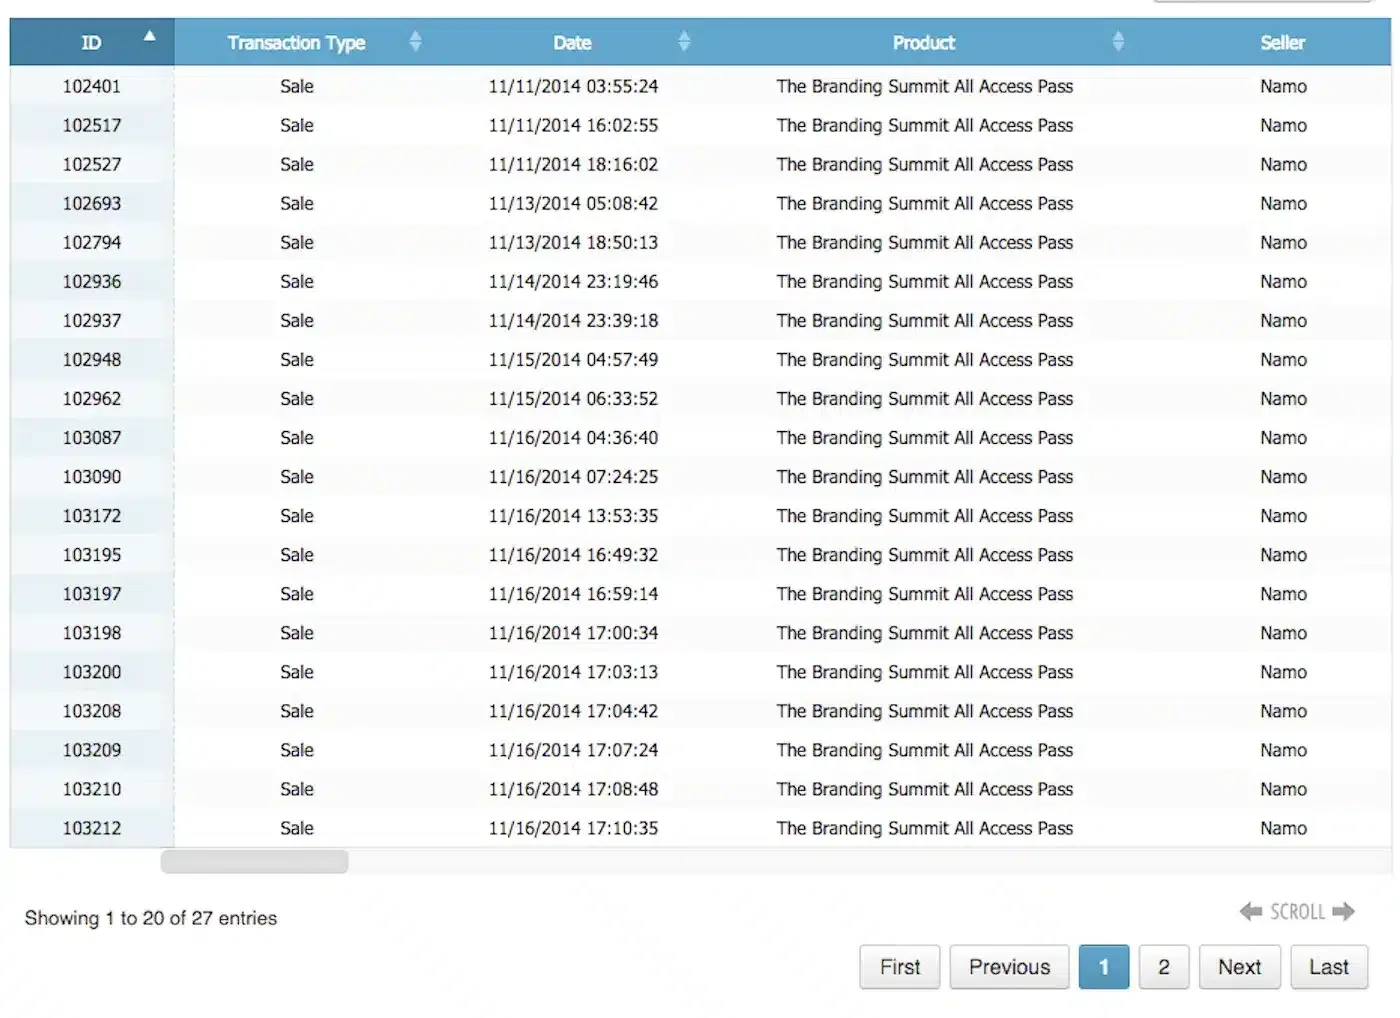Click Sale type in row 102401
This screenshot has height=1018, width=1400.
(297, 86)
